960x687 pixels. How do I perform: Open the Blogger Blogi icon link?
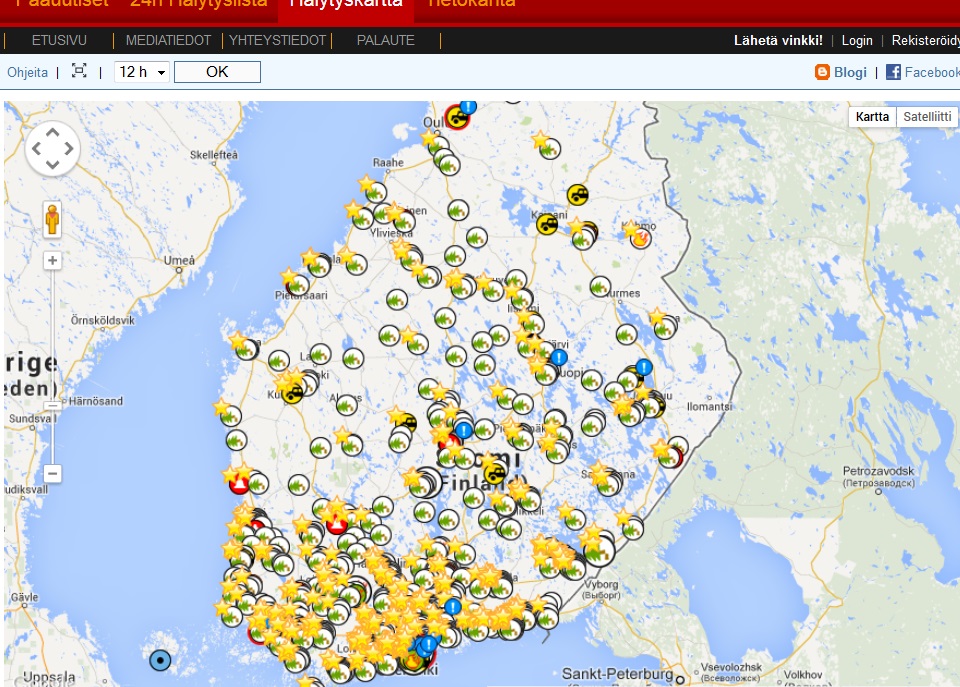tap(823, 72)
